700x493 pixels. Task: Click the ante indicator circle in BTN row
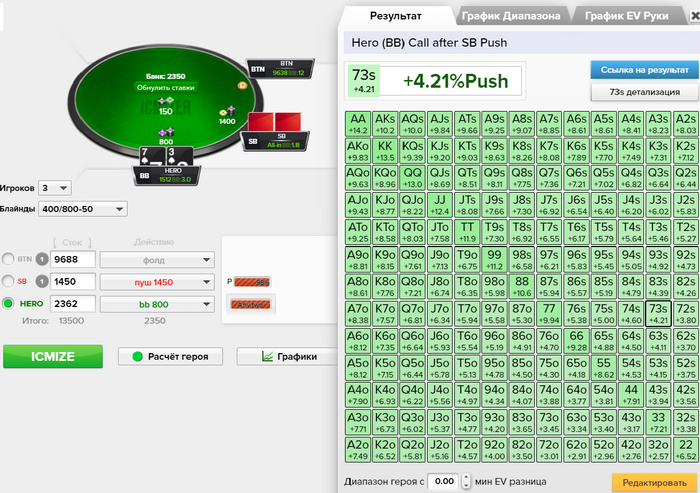pyautogui.click(x=42, y=259)
